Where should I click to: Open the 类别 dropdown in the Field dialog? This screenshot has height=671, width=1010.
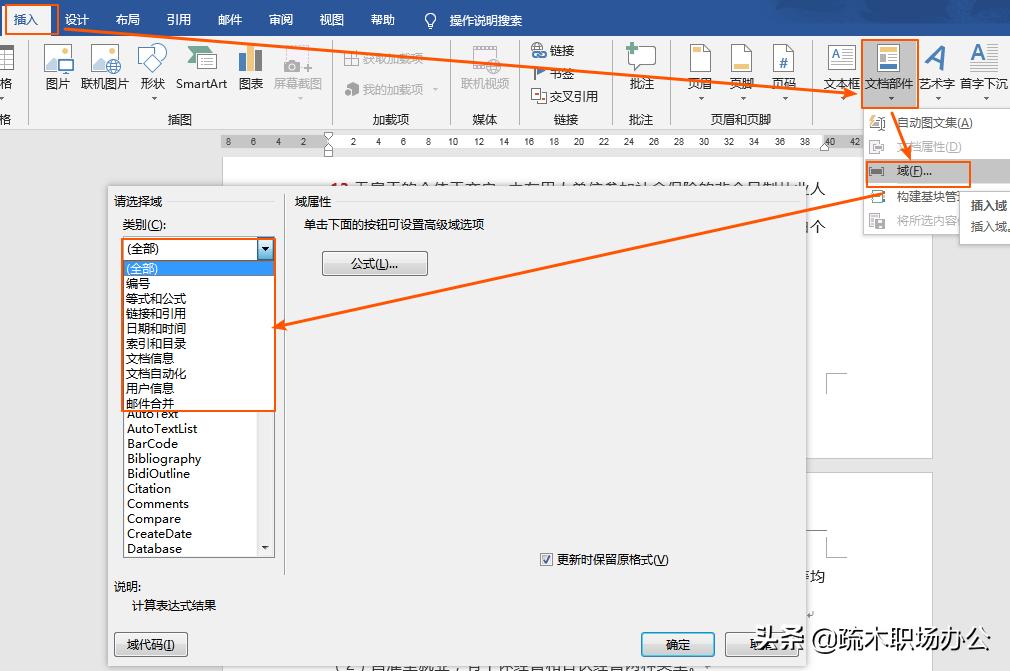[x=264, y=249]
